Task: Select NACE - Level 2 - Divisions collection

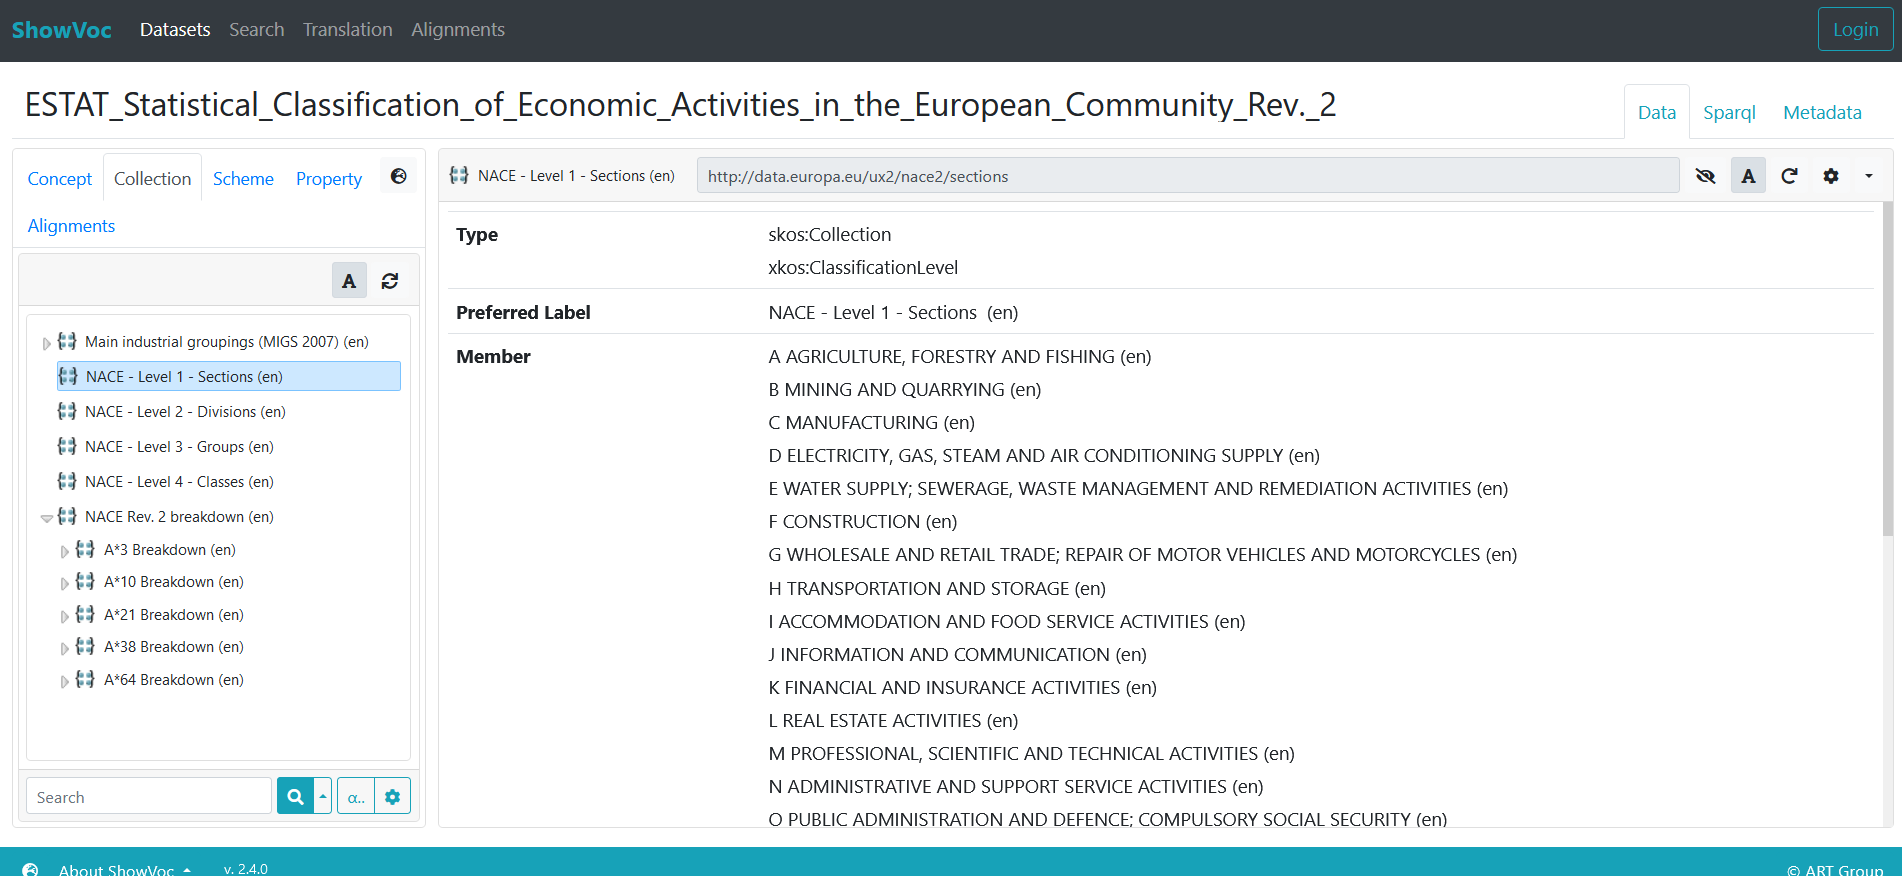Action: 185,411
